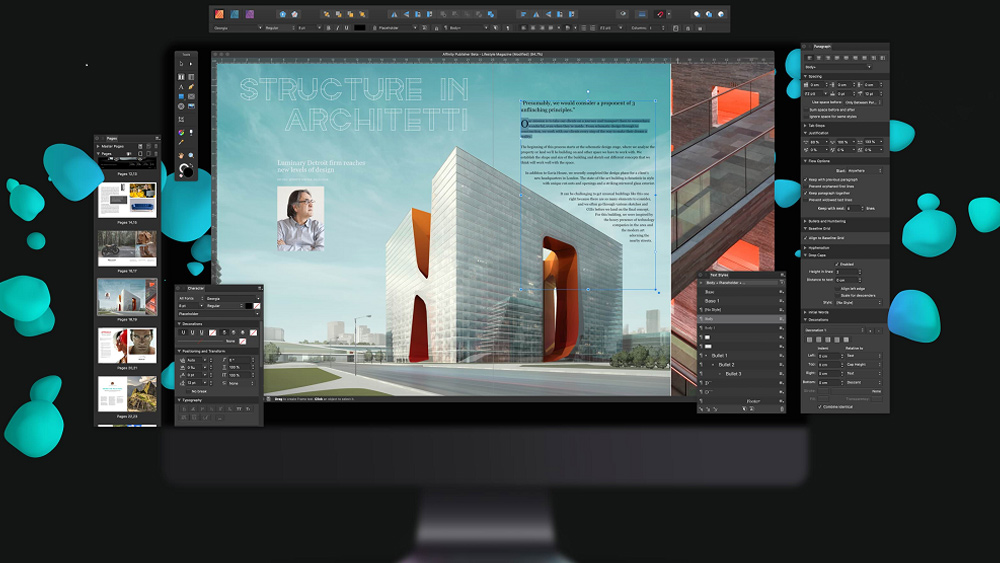Click the black text colour swatch in toolbar
1000x563 pixels.
(x=360, y=28)
